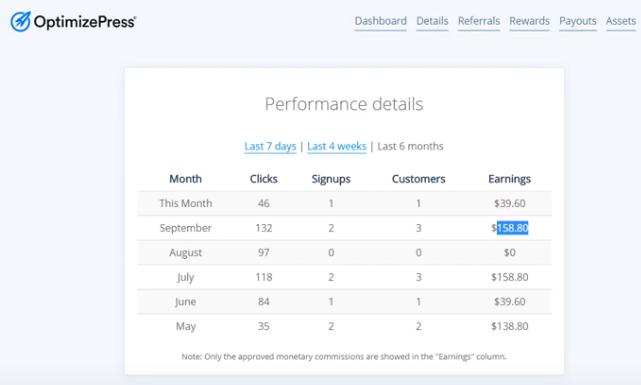Click August's signups count 0
Screen dimensions: 641x385
coord(331,252)
